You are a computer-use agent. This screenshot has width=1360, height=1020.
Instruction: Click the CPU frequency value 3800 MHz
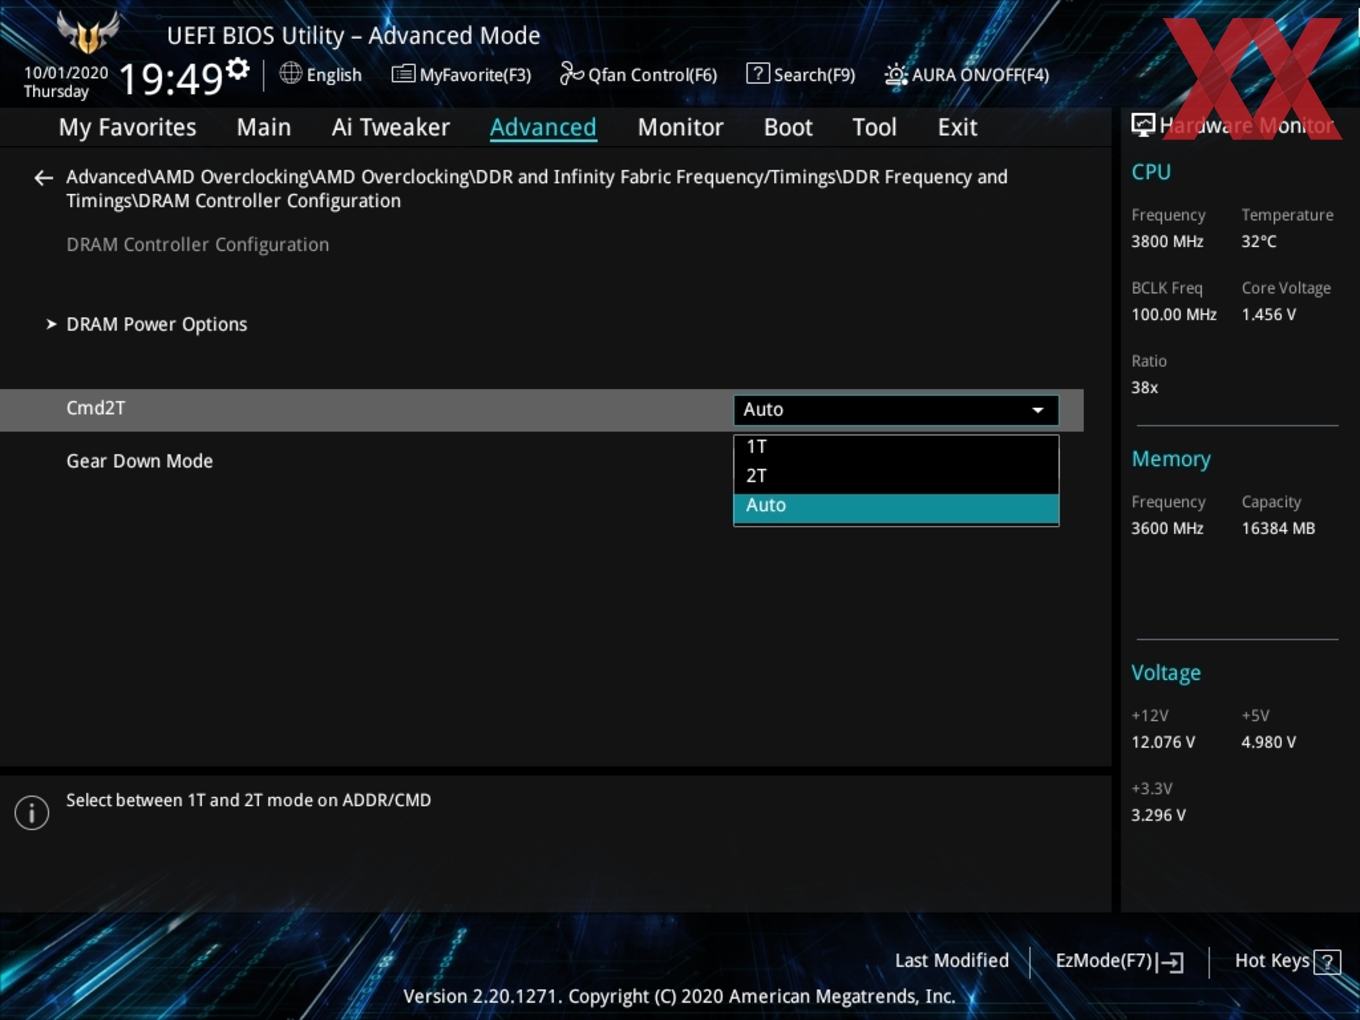coord(1167,241)
